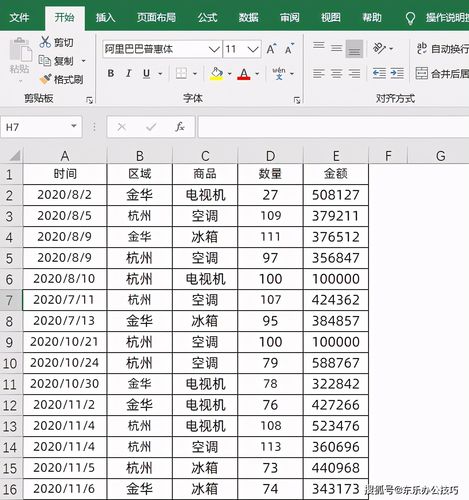Select the Format Painter (格式刷) brush

[x=45, y=79]
